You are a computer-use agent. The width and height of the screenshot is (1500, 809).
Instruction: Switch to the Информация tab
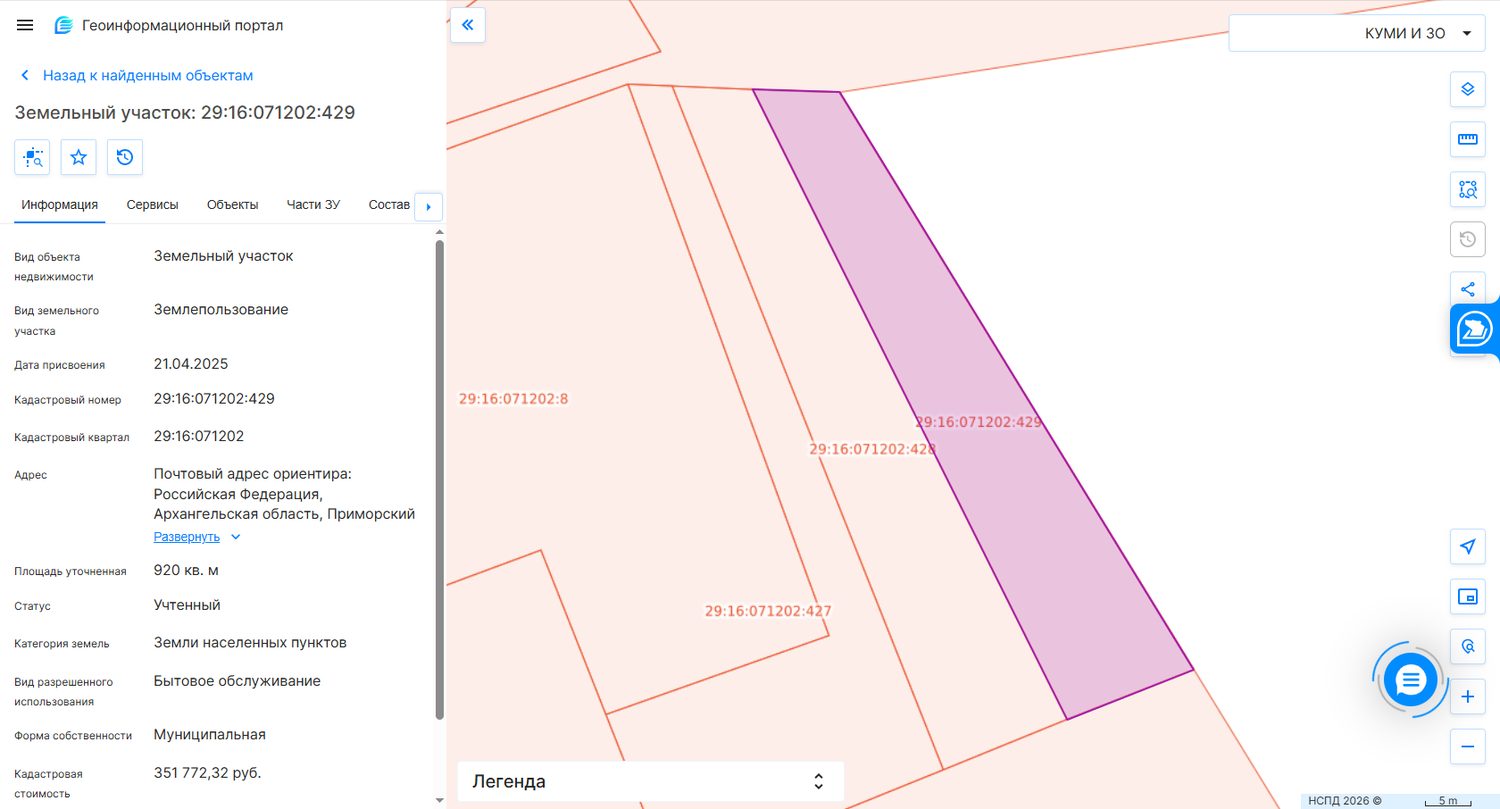[x=60, y=205]
